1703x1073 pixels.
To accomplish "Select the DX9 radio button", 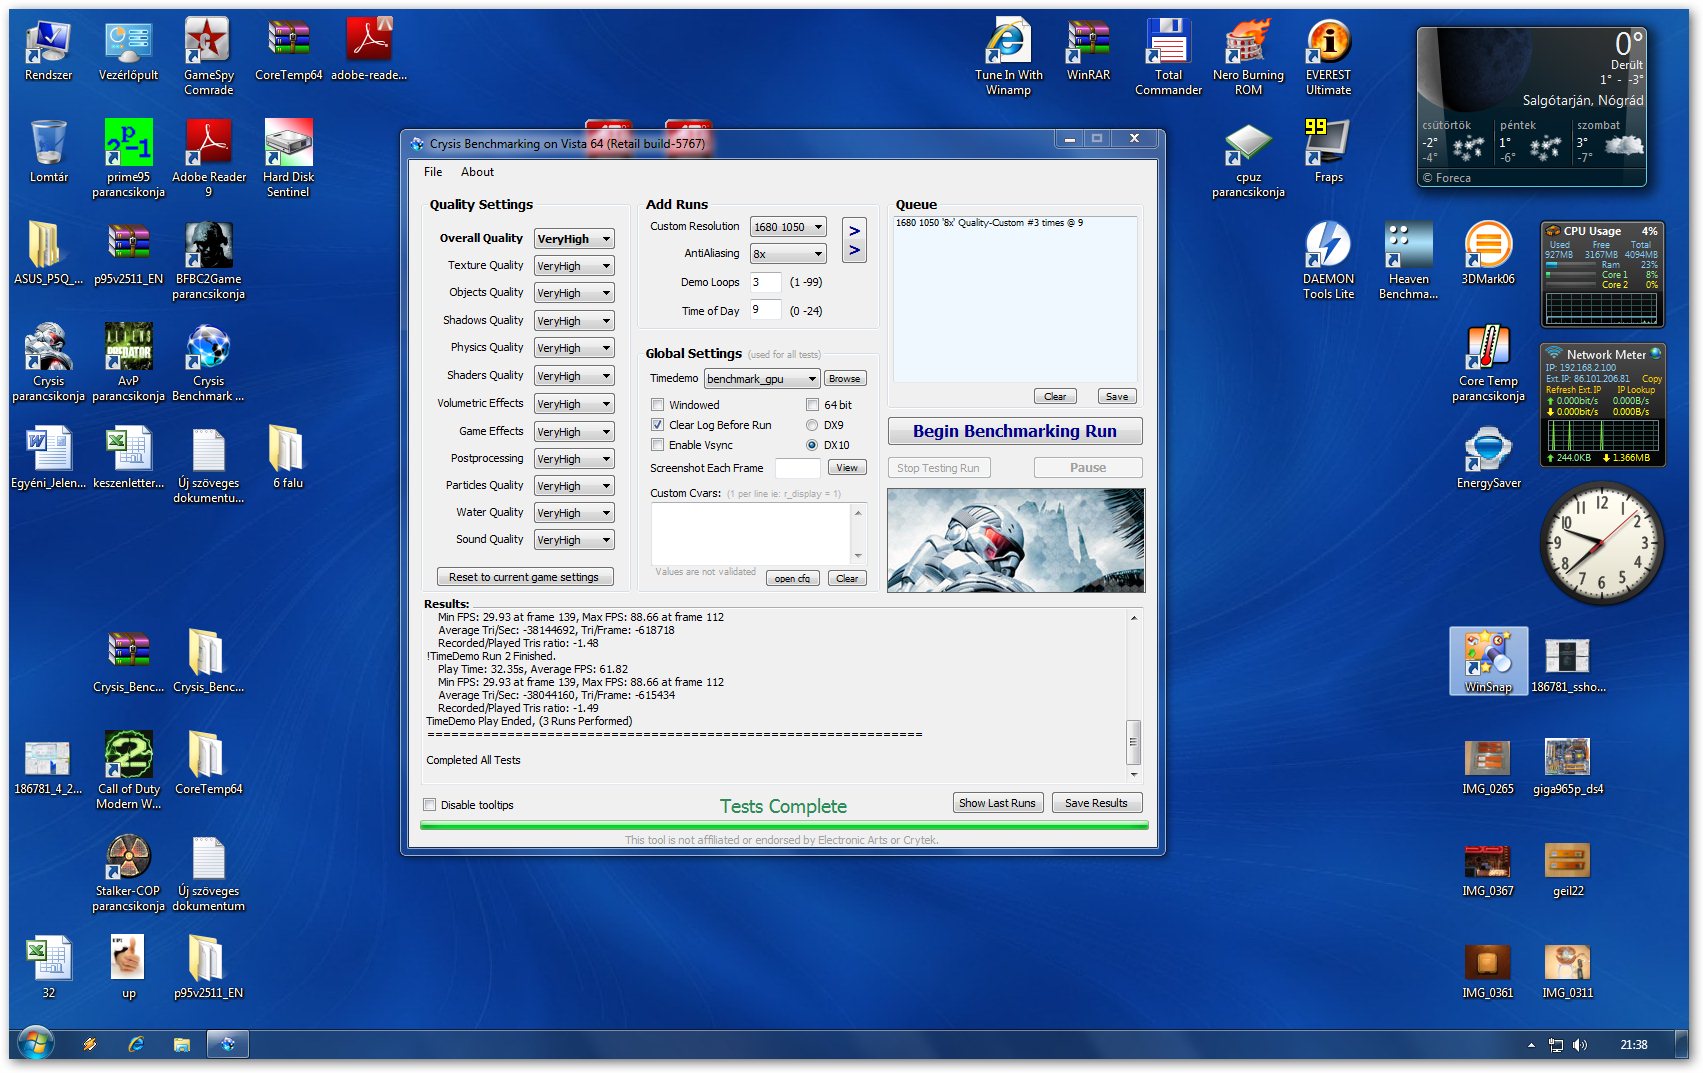I will [812, 425].
